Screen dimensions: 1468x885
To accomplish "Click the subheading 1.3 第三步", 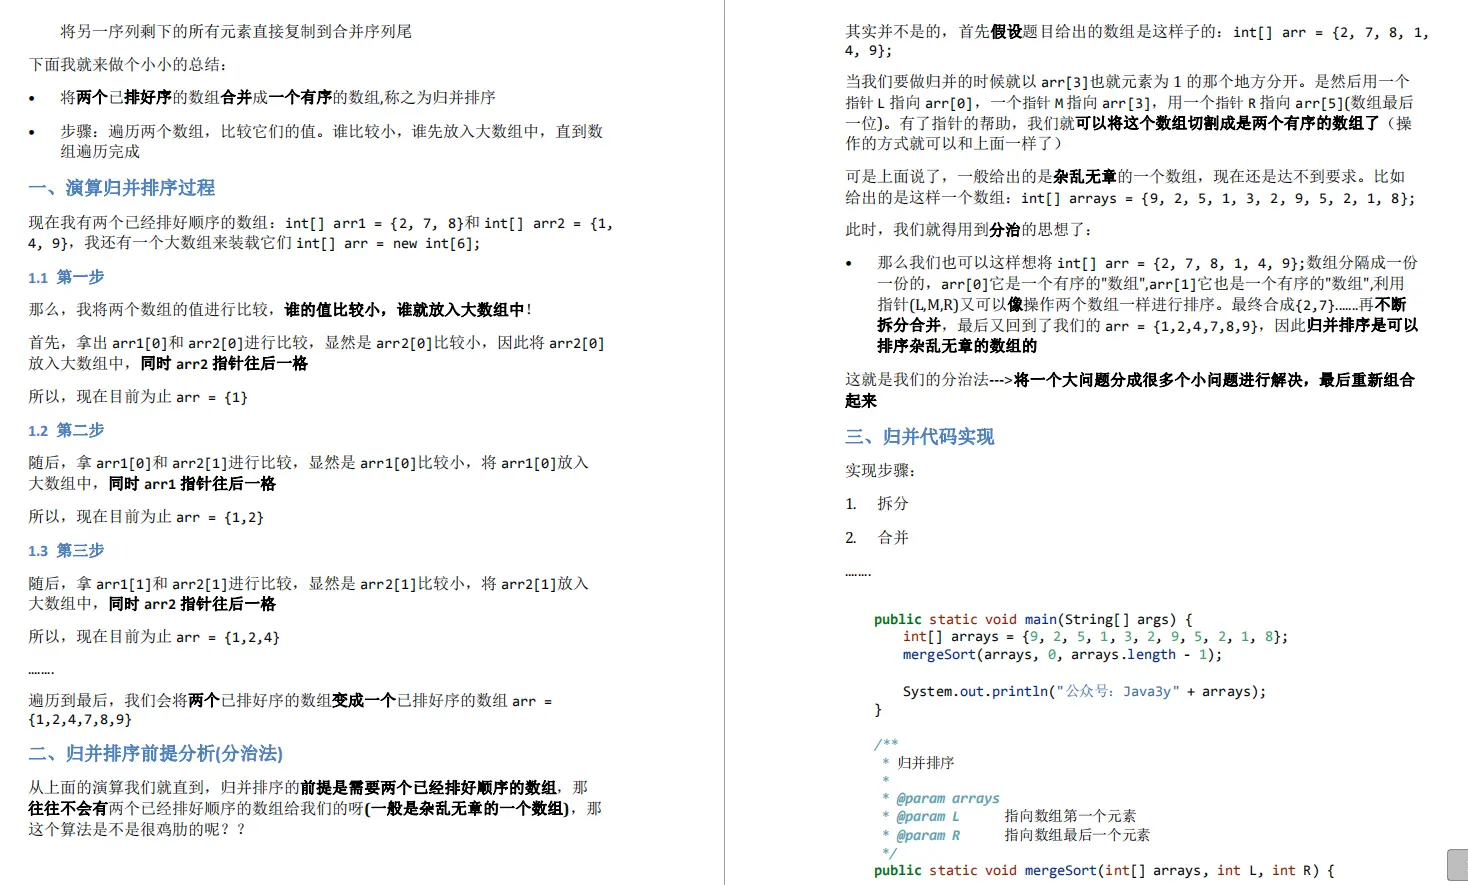I will (66, 550).
